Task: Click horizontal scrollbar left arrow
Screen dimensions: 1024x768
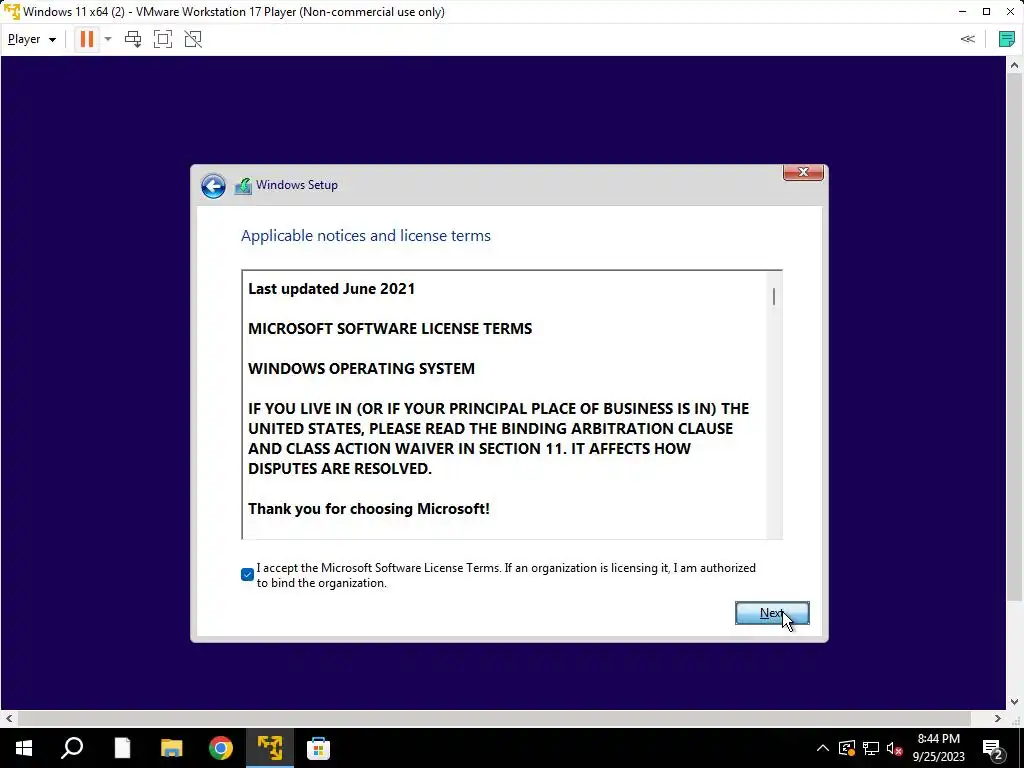Action: 8,718
